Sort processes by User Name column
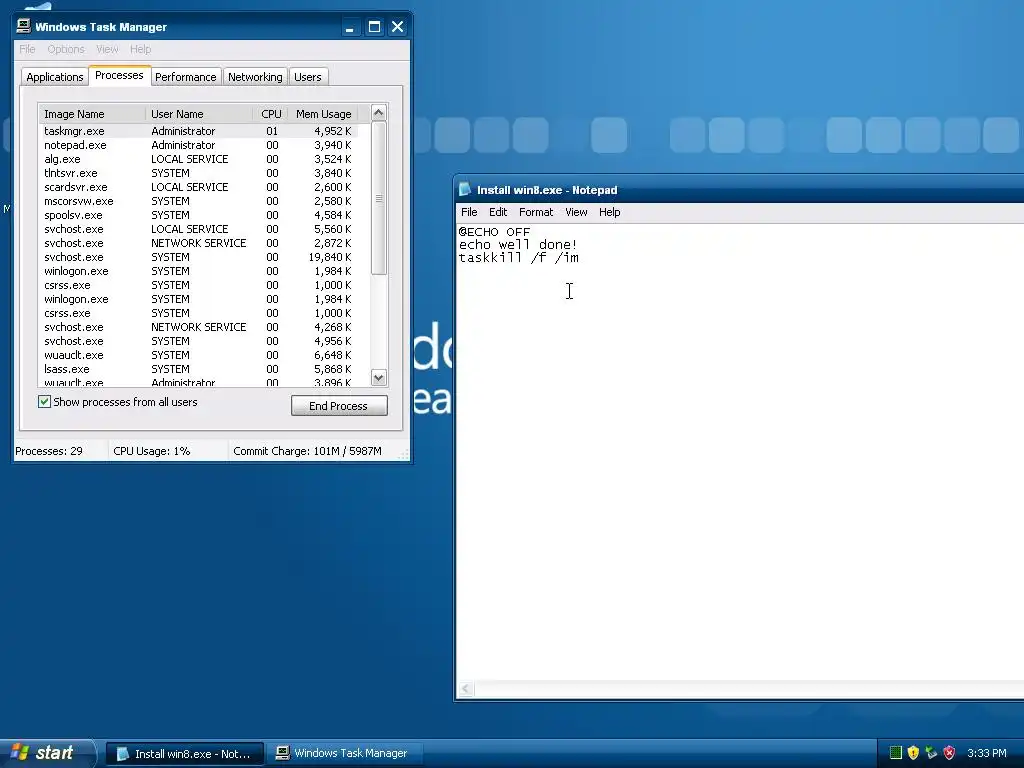 tap(199, 114)
